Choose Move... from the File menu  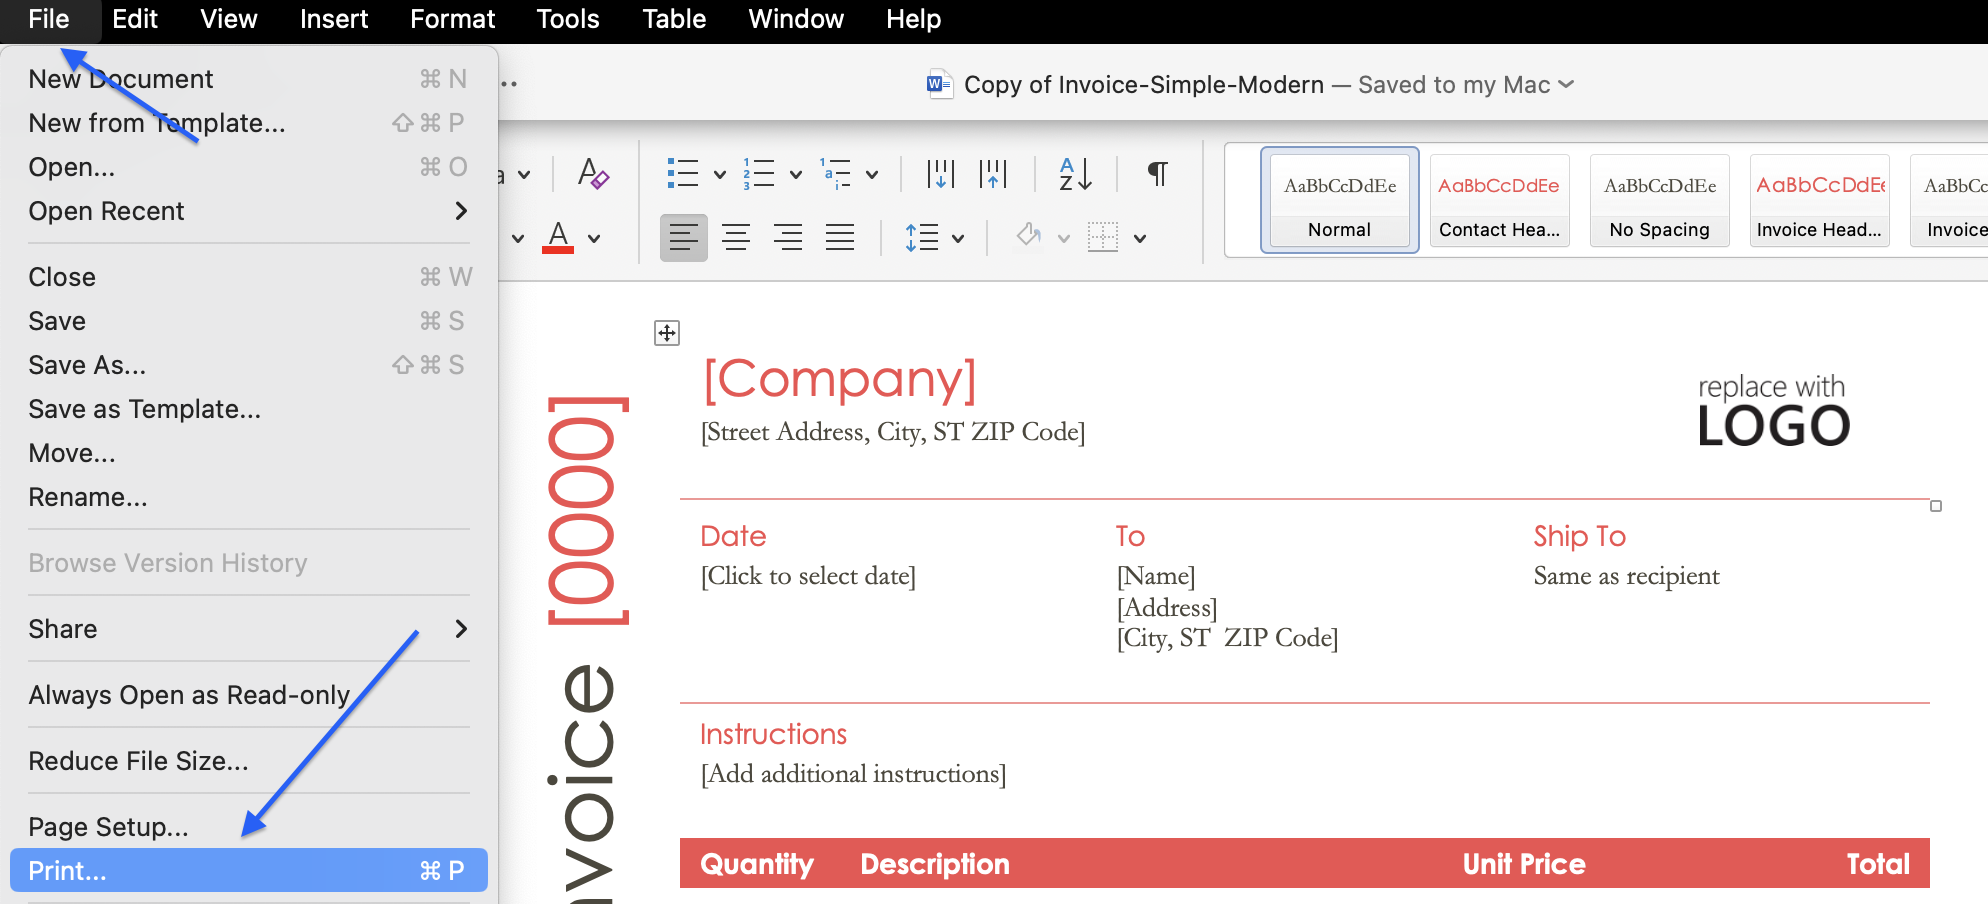(249, 453)
